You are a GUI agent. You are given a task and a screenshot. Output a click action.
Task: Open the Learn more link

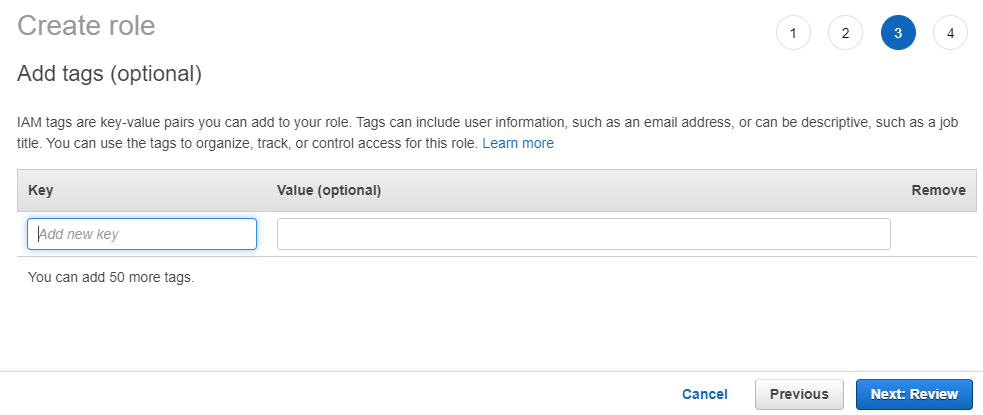(518, 144)
